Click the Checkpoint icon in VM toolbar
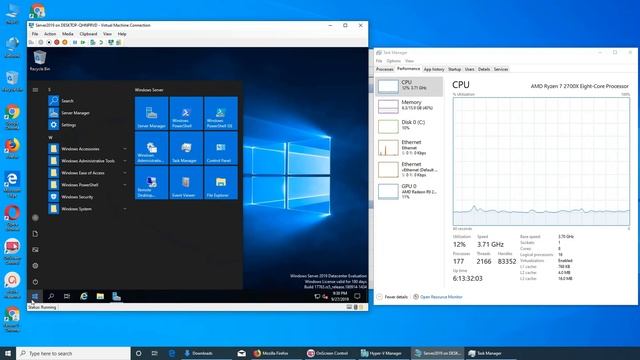This screenshot has height=360, width=640. pos(93,42)
